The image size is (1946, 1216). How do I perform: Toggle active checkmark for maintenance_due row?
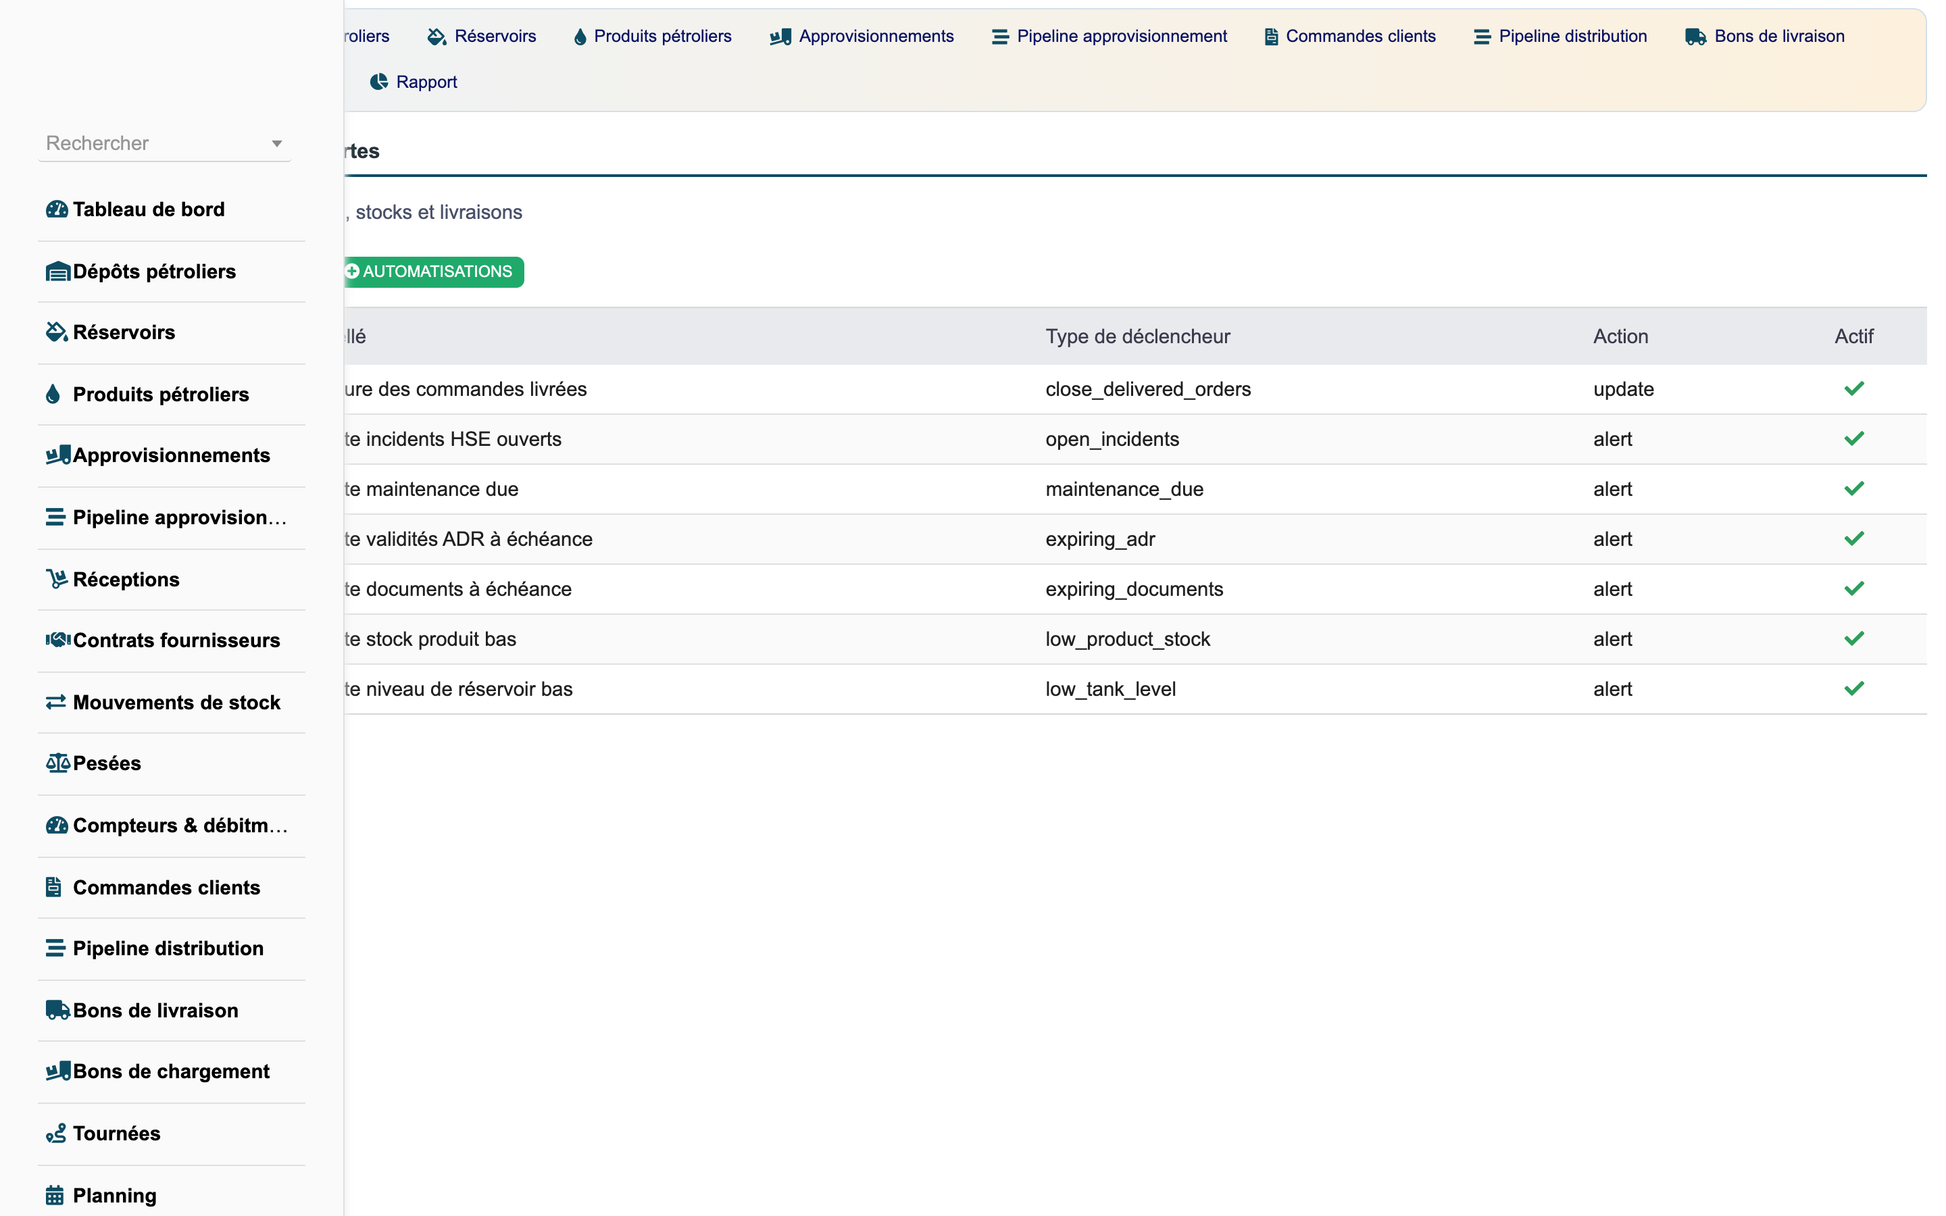point(1853,489)
